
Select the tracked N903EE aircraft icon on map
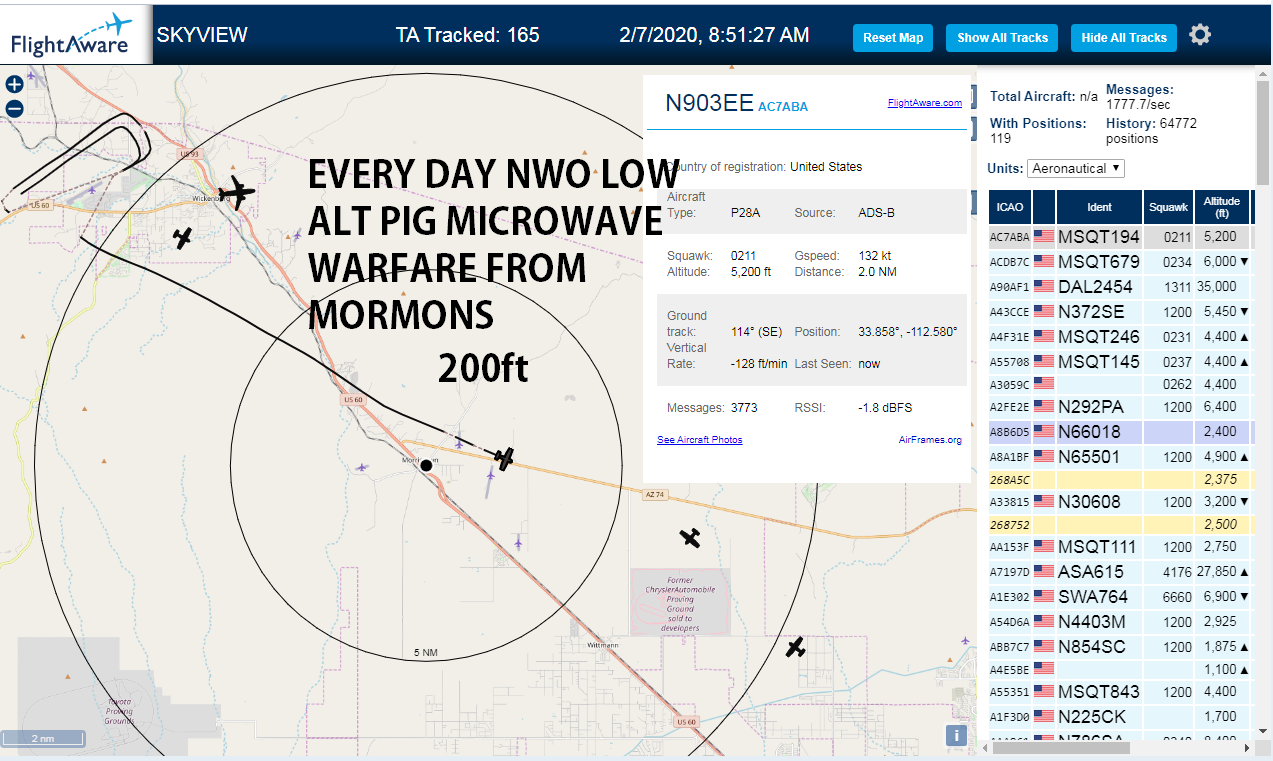click(x=505, y=459)
